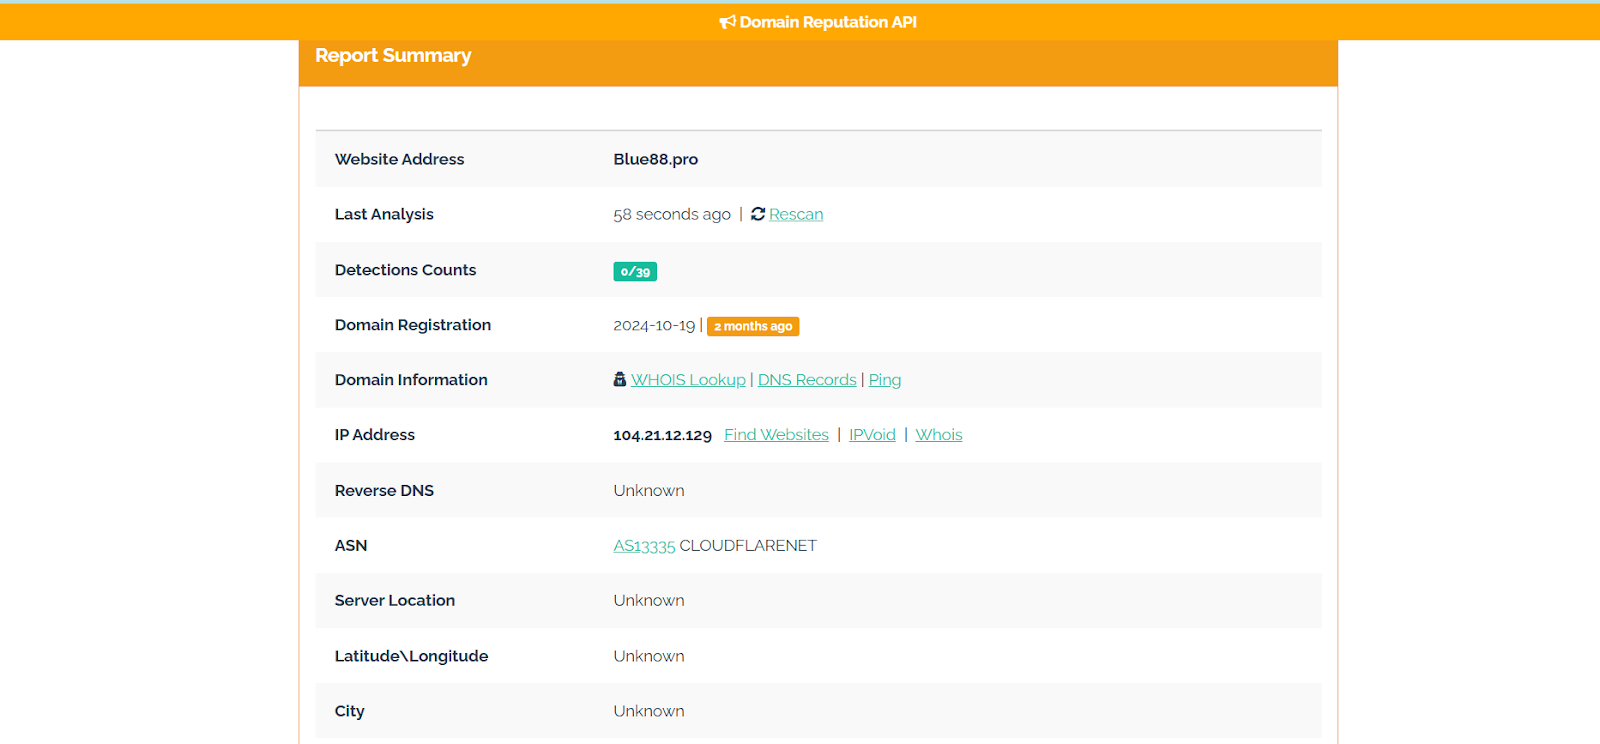Screen dimensions: 1600x744
Task: Rescan the website via the Rescan link
Action: point(796,214)
